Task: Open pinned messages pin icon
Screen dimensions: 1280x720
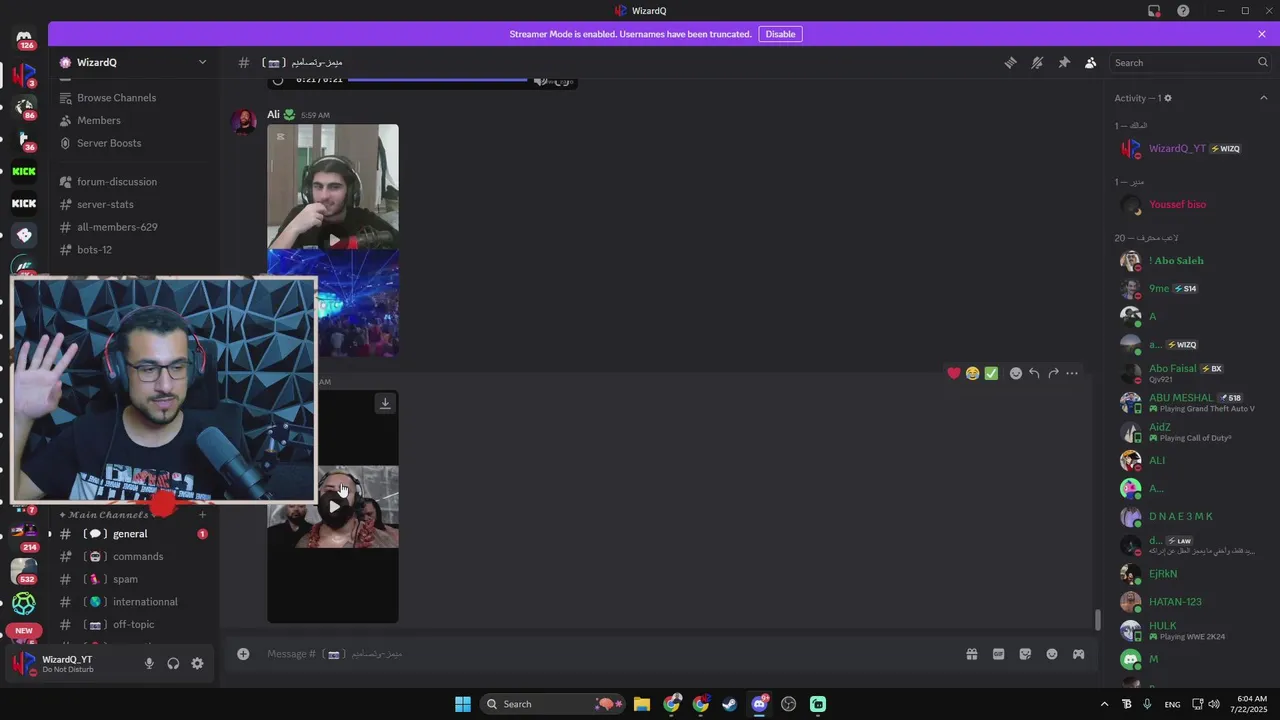Action: tap(1064, 62)
